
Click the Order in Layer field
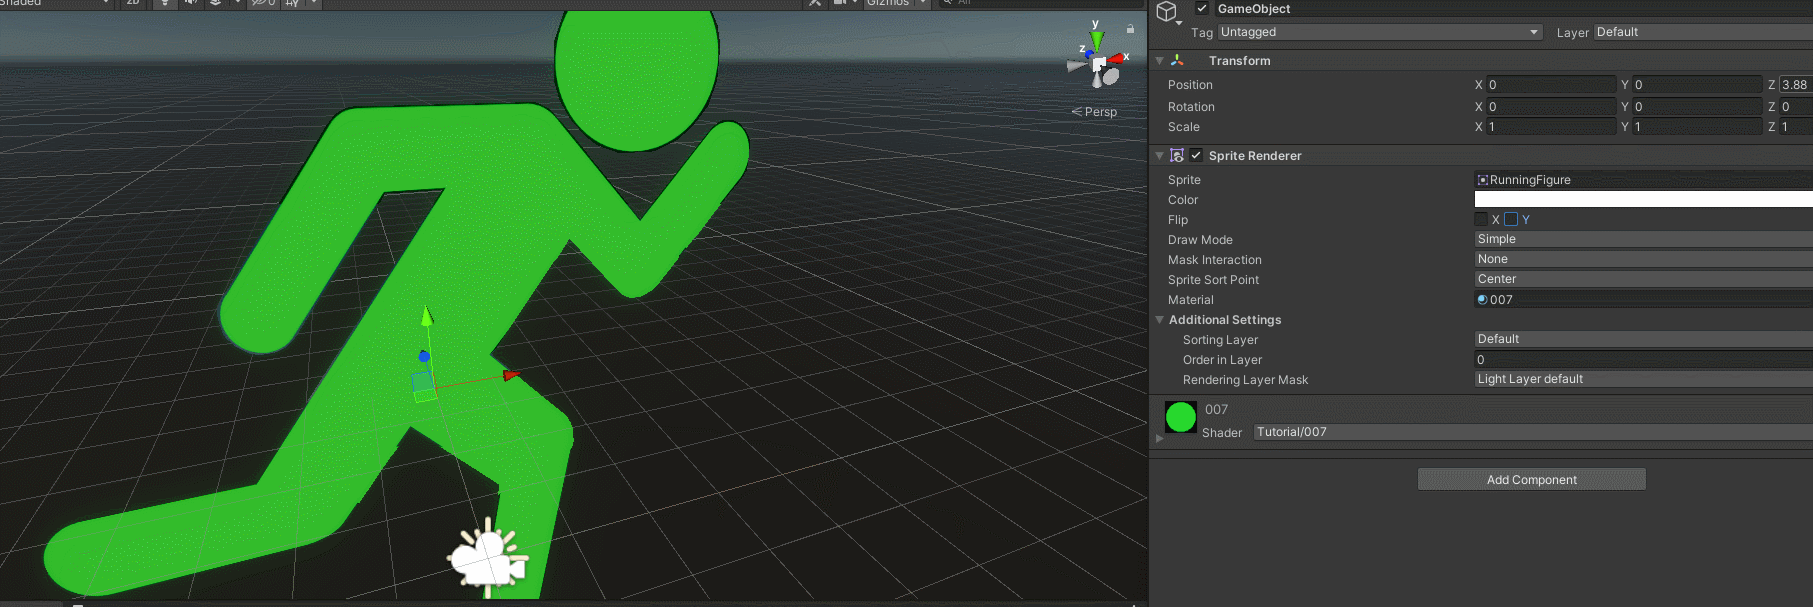pos(1644,359)
